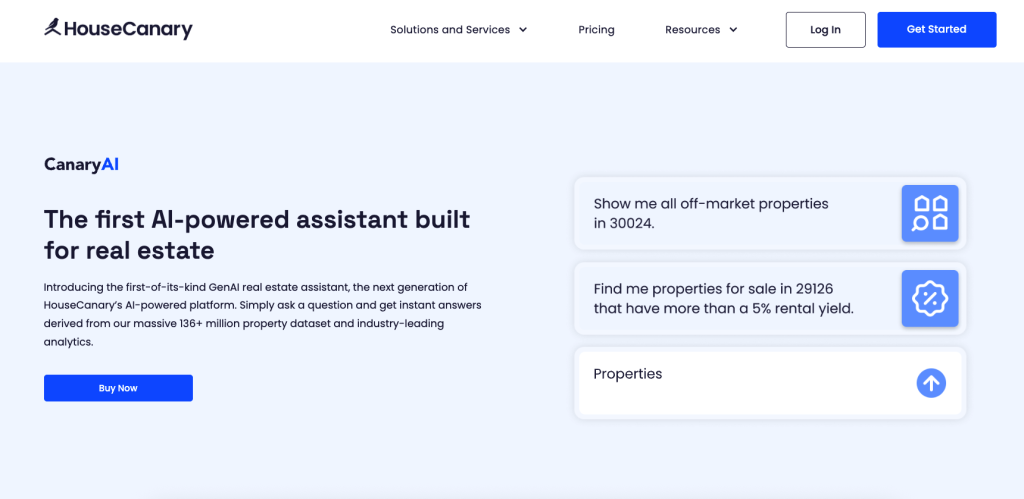Click the 'in 30024.' zip code text
1024x499 pixels.
tap(624, 223)
